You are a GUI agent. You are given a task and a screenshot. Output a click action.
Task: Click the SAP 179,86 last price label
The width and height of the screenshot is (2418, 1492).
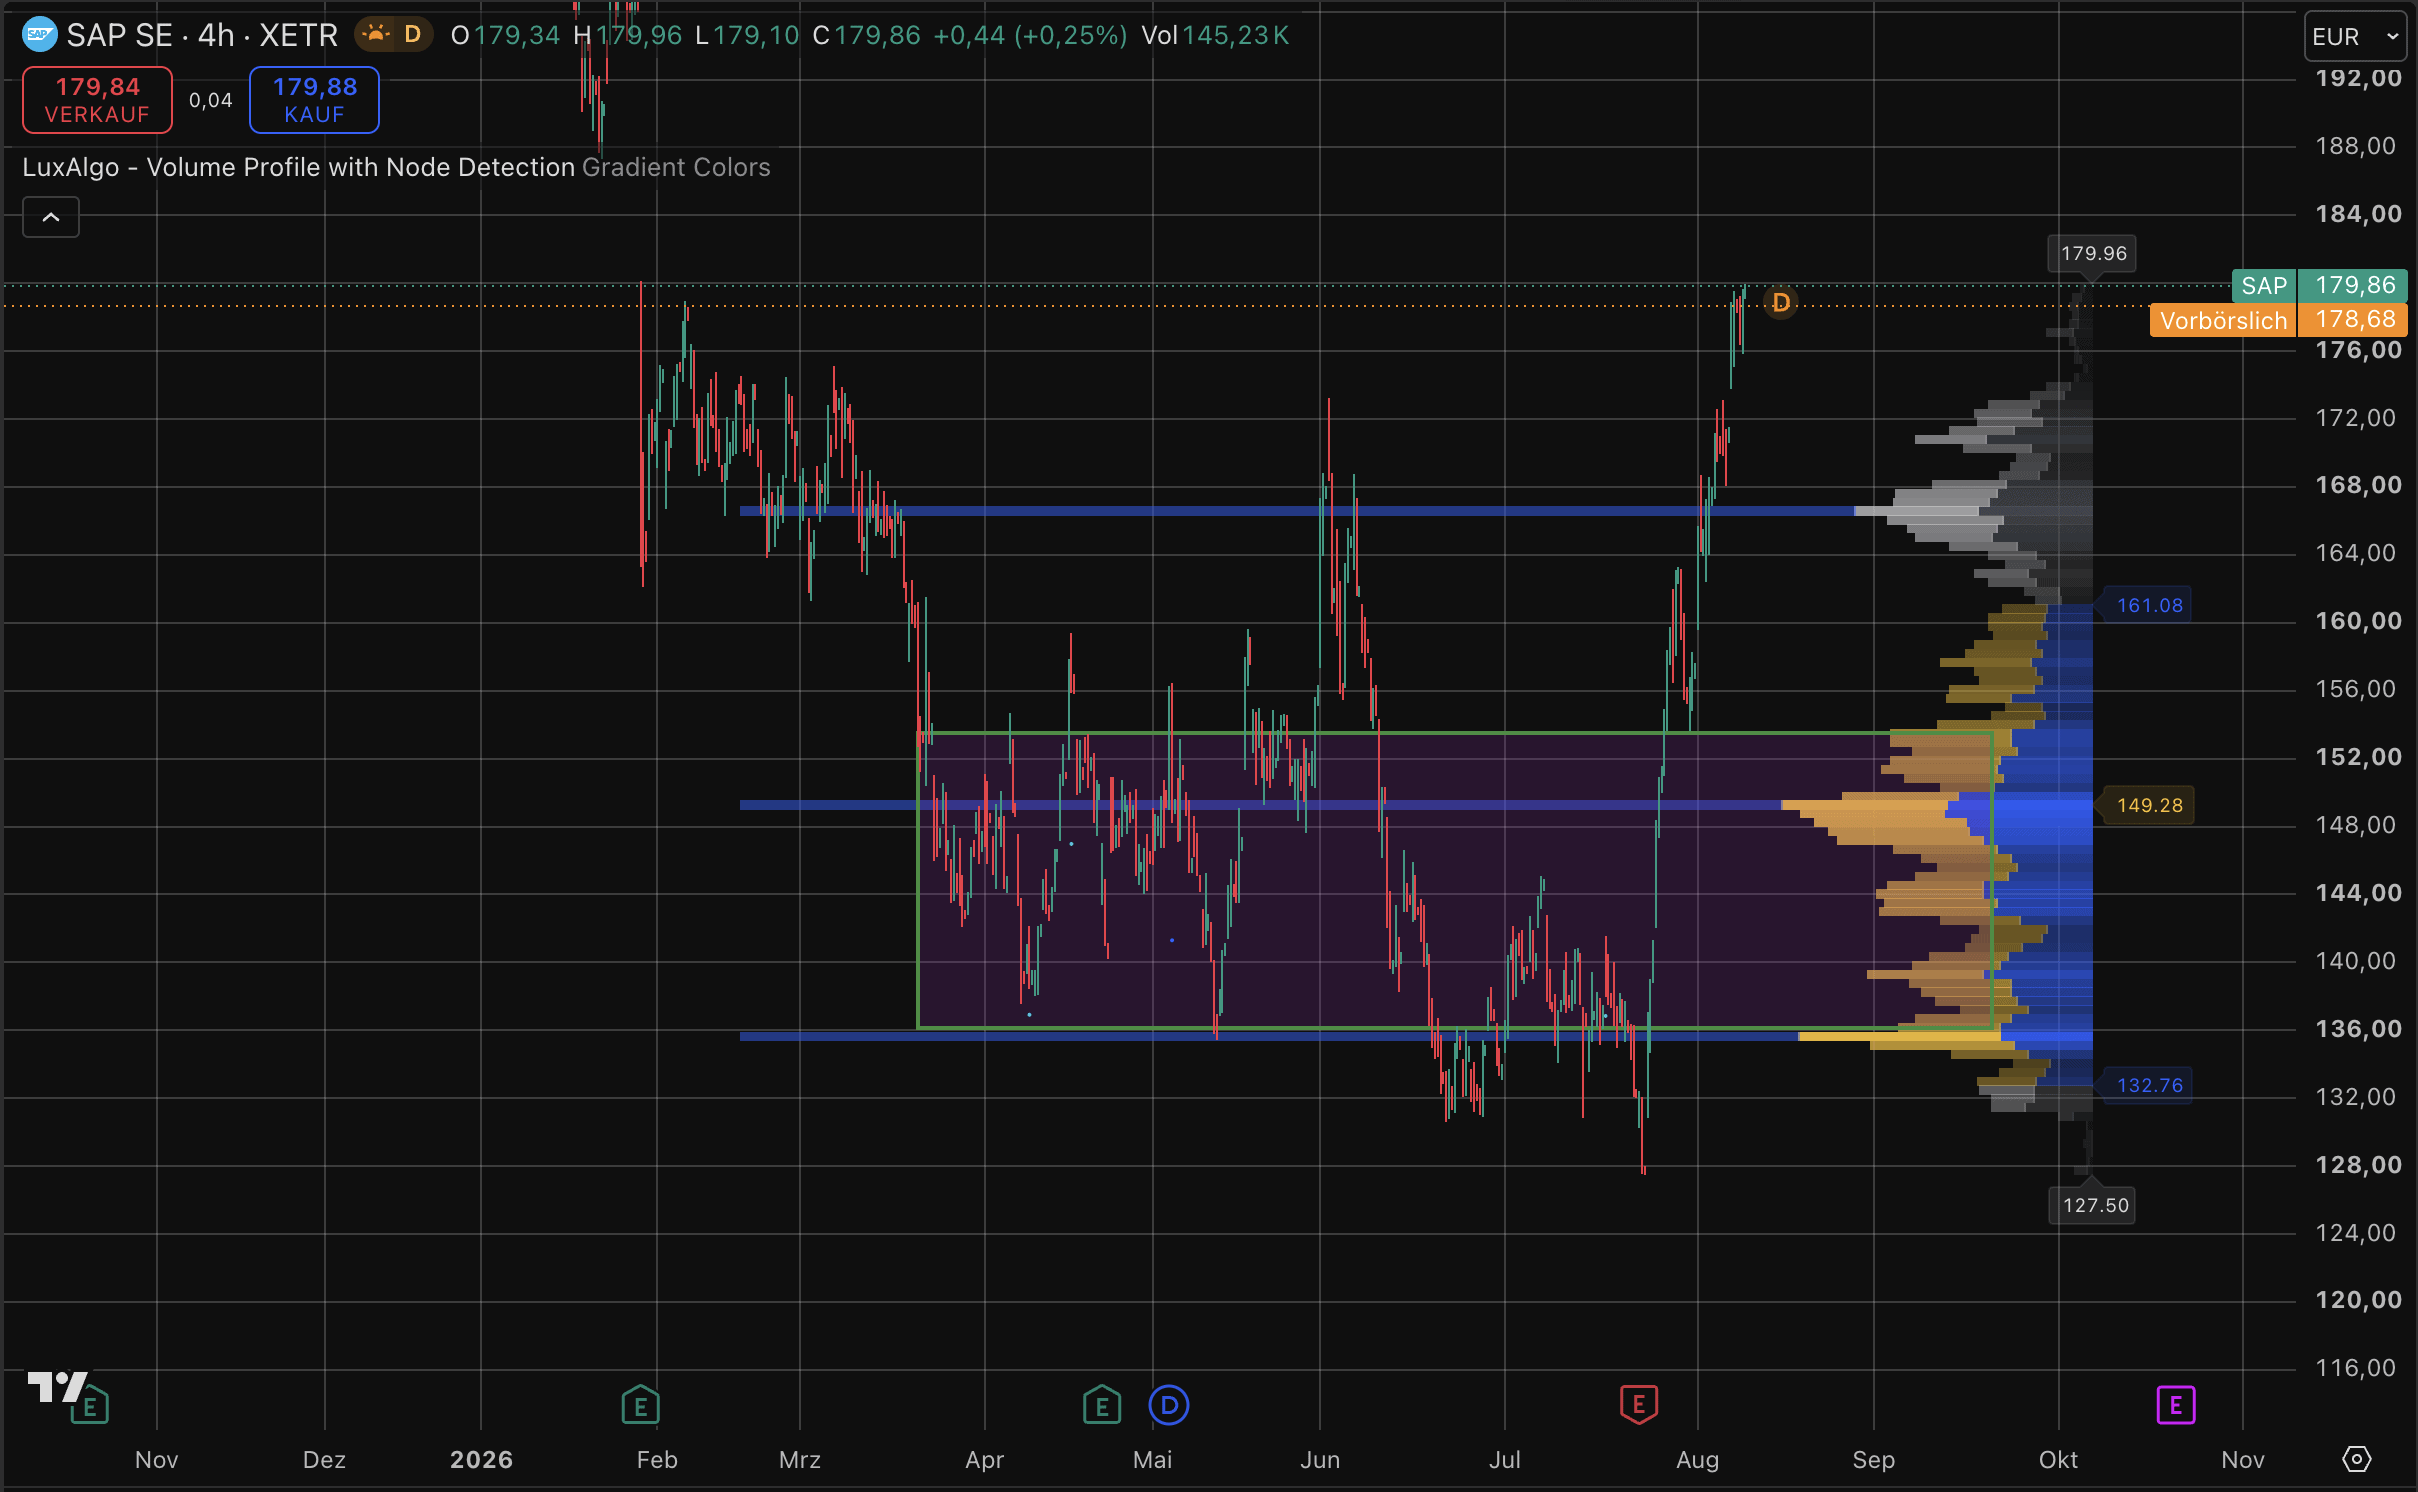coord(2320,286)
